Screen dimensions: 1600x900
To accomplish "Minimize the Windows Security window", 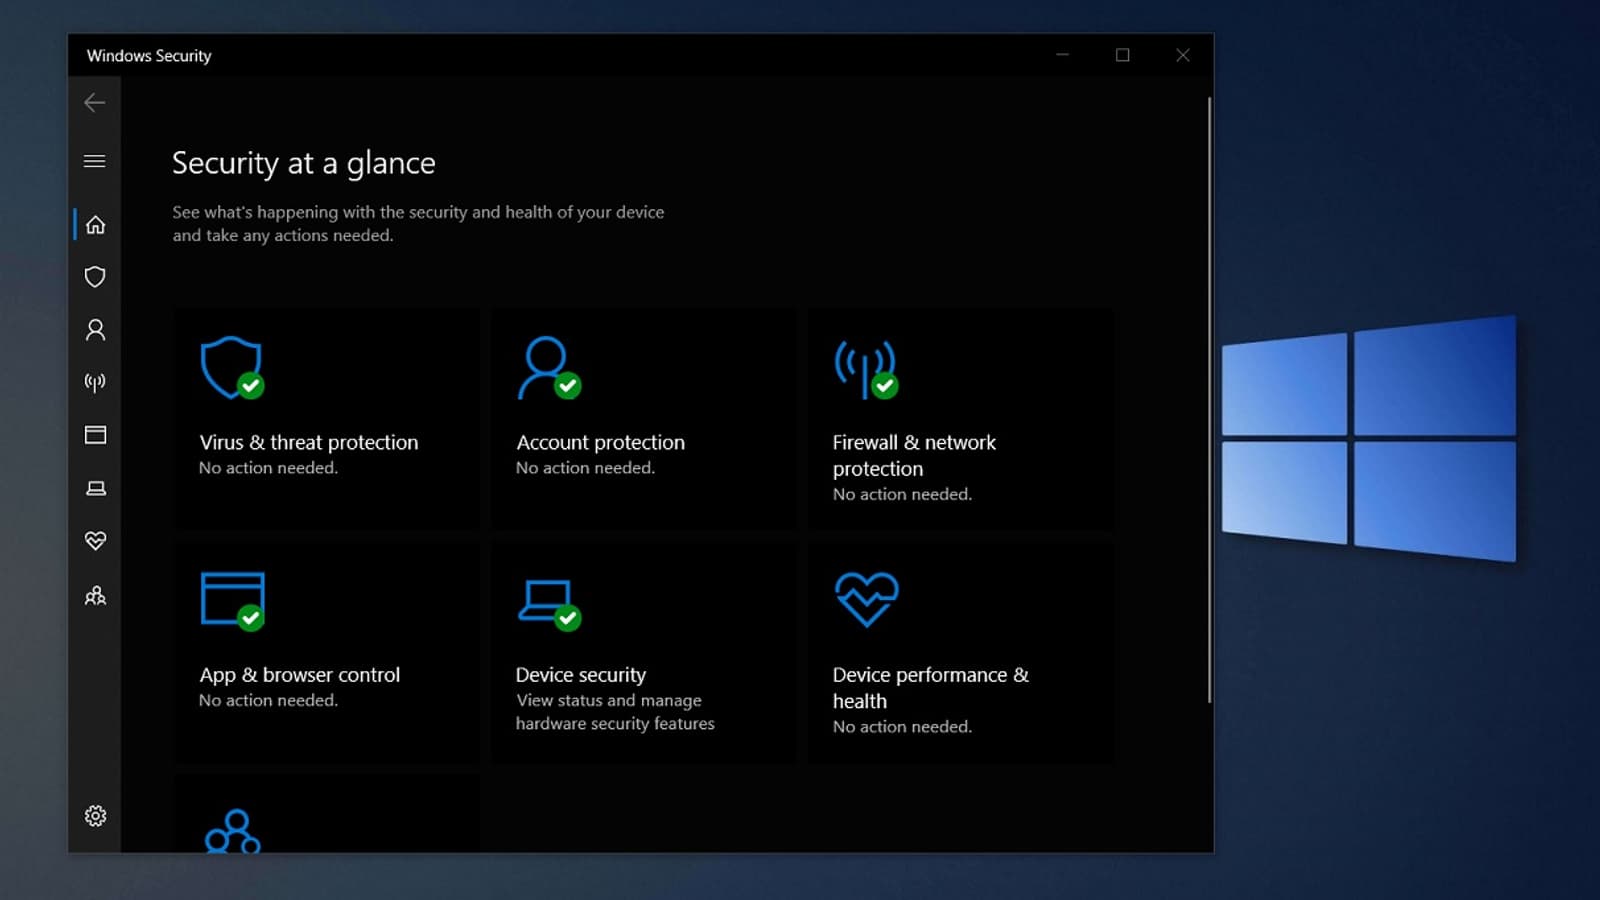I will click(1063, 55).
